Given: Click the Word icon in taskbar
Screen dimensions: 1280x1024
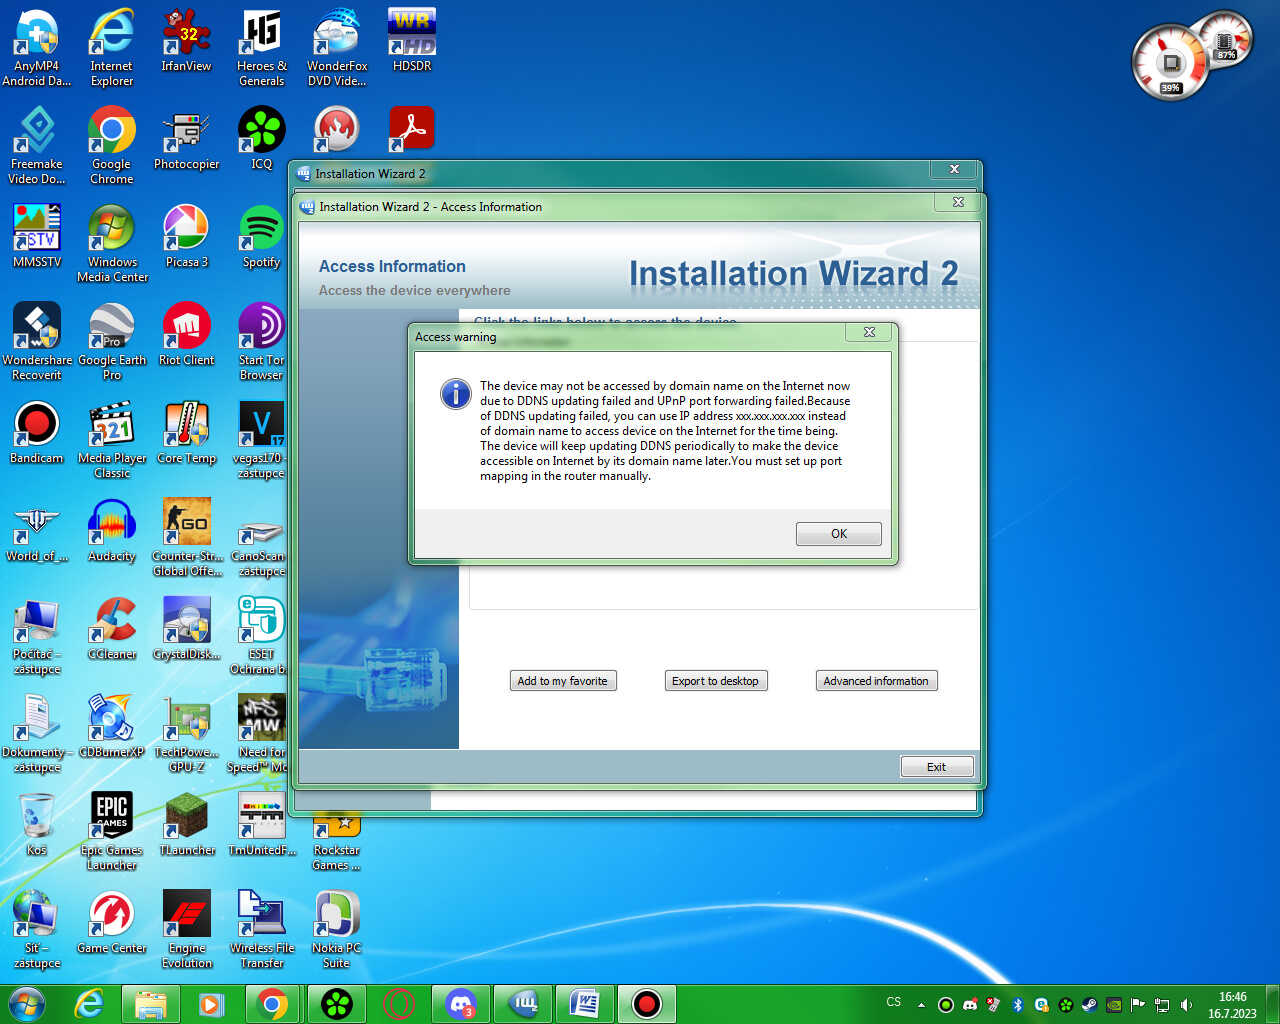Looking at the screenshot, I should point(584,1003).
